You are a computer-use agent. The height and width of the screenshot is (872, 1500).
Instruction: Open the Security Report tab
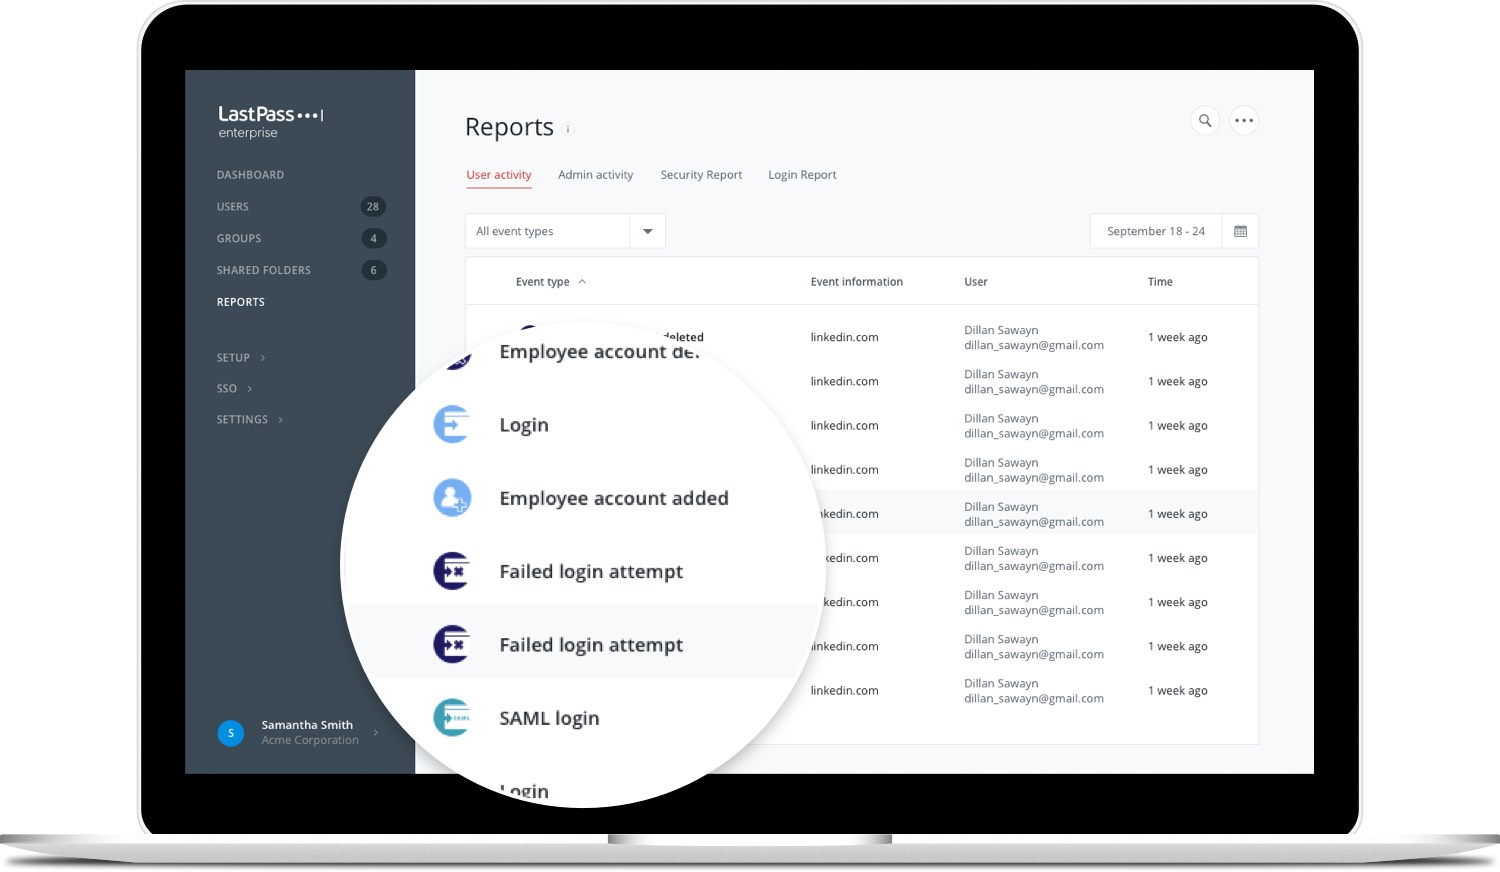[701, 174]
